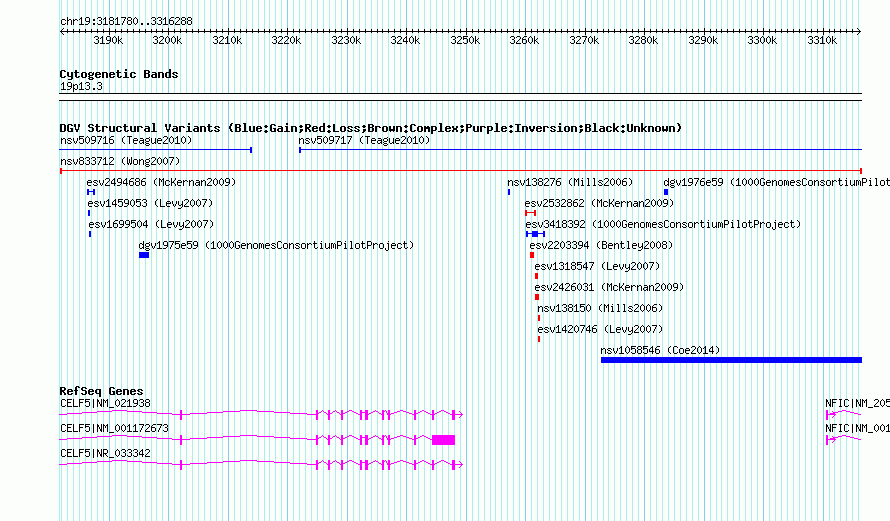
Task: Click dgv1976e59 variant label
Action: pyautogui.click(x=776, y=182)
